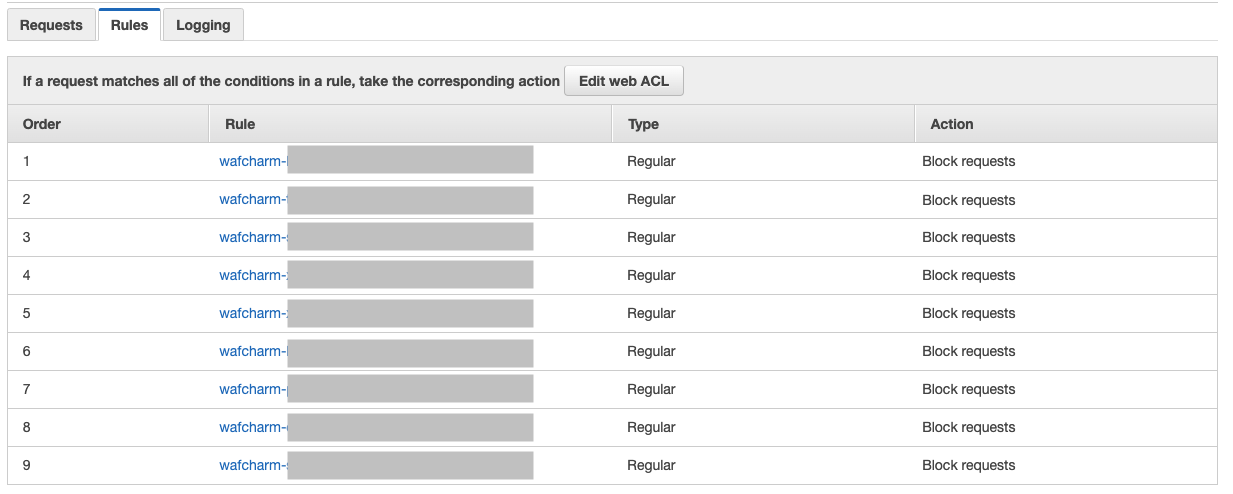This screenshot has height=494, width=1233.
Task: Click the Block requests cell in order 9 row
Action: point(968,465)
